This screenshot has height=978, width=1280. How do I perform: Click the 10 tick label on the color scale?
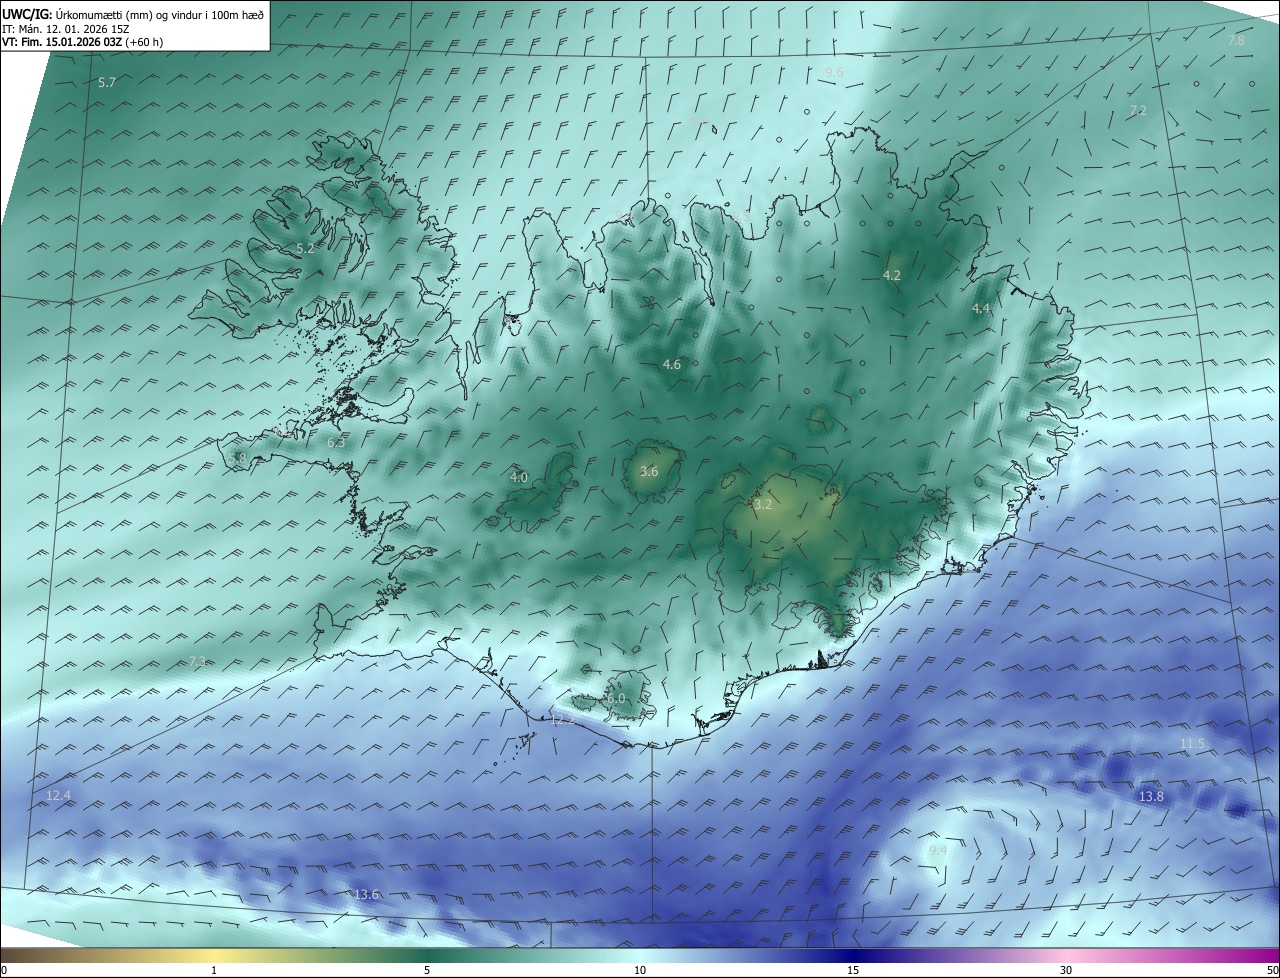click(x=640, y=970)
